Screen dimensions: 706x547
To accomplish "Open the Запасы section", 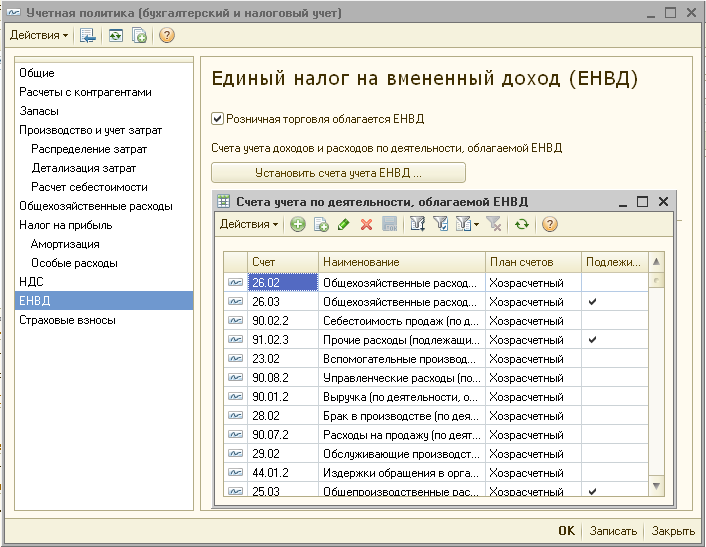I will (x=39, y=111).
